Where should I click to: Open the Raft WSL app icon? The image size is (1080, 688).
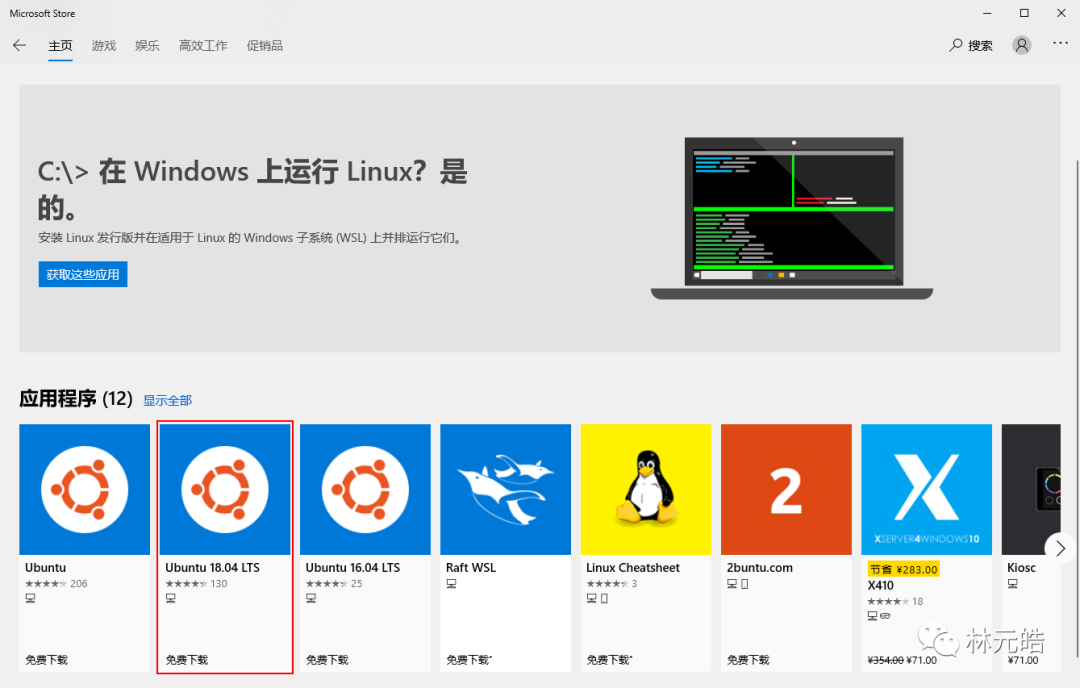(x=506, y=489)
